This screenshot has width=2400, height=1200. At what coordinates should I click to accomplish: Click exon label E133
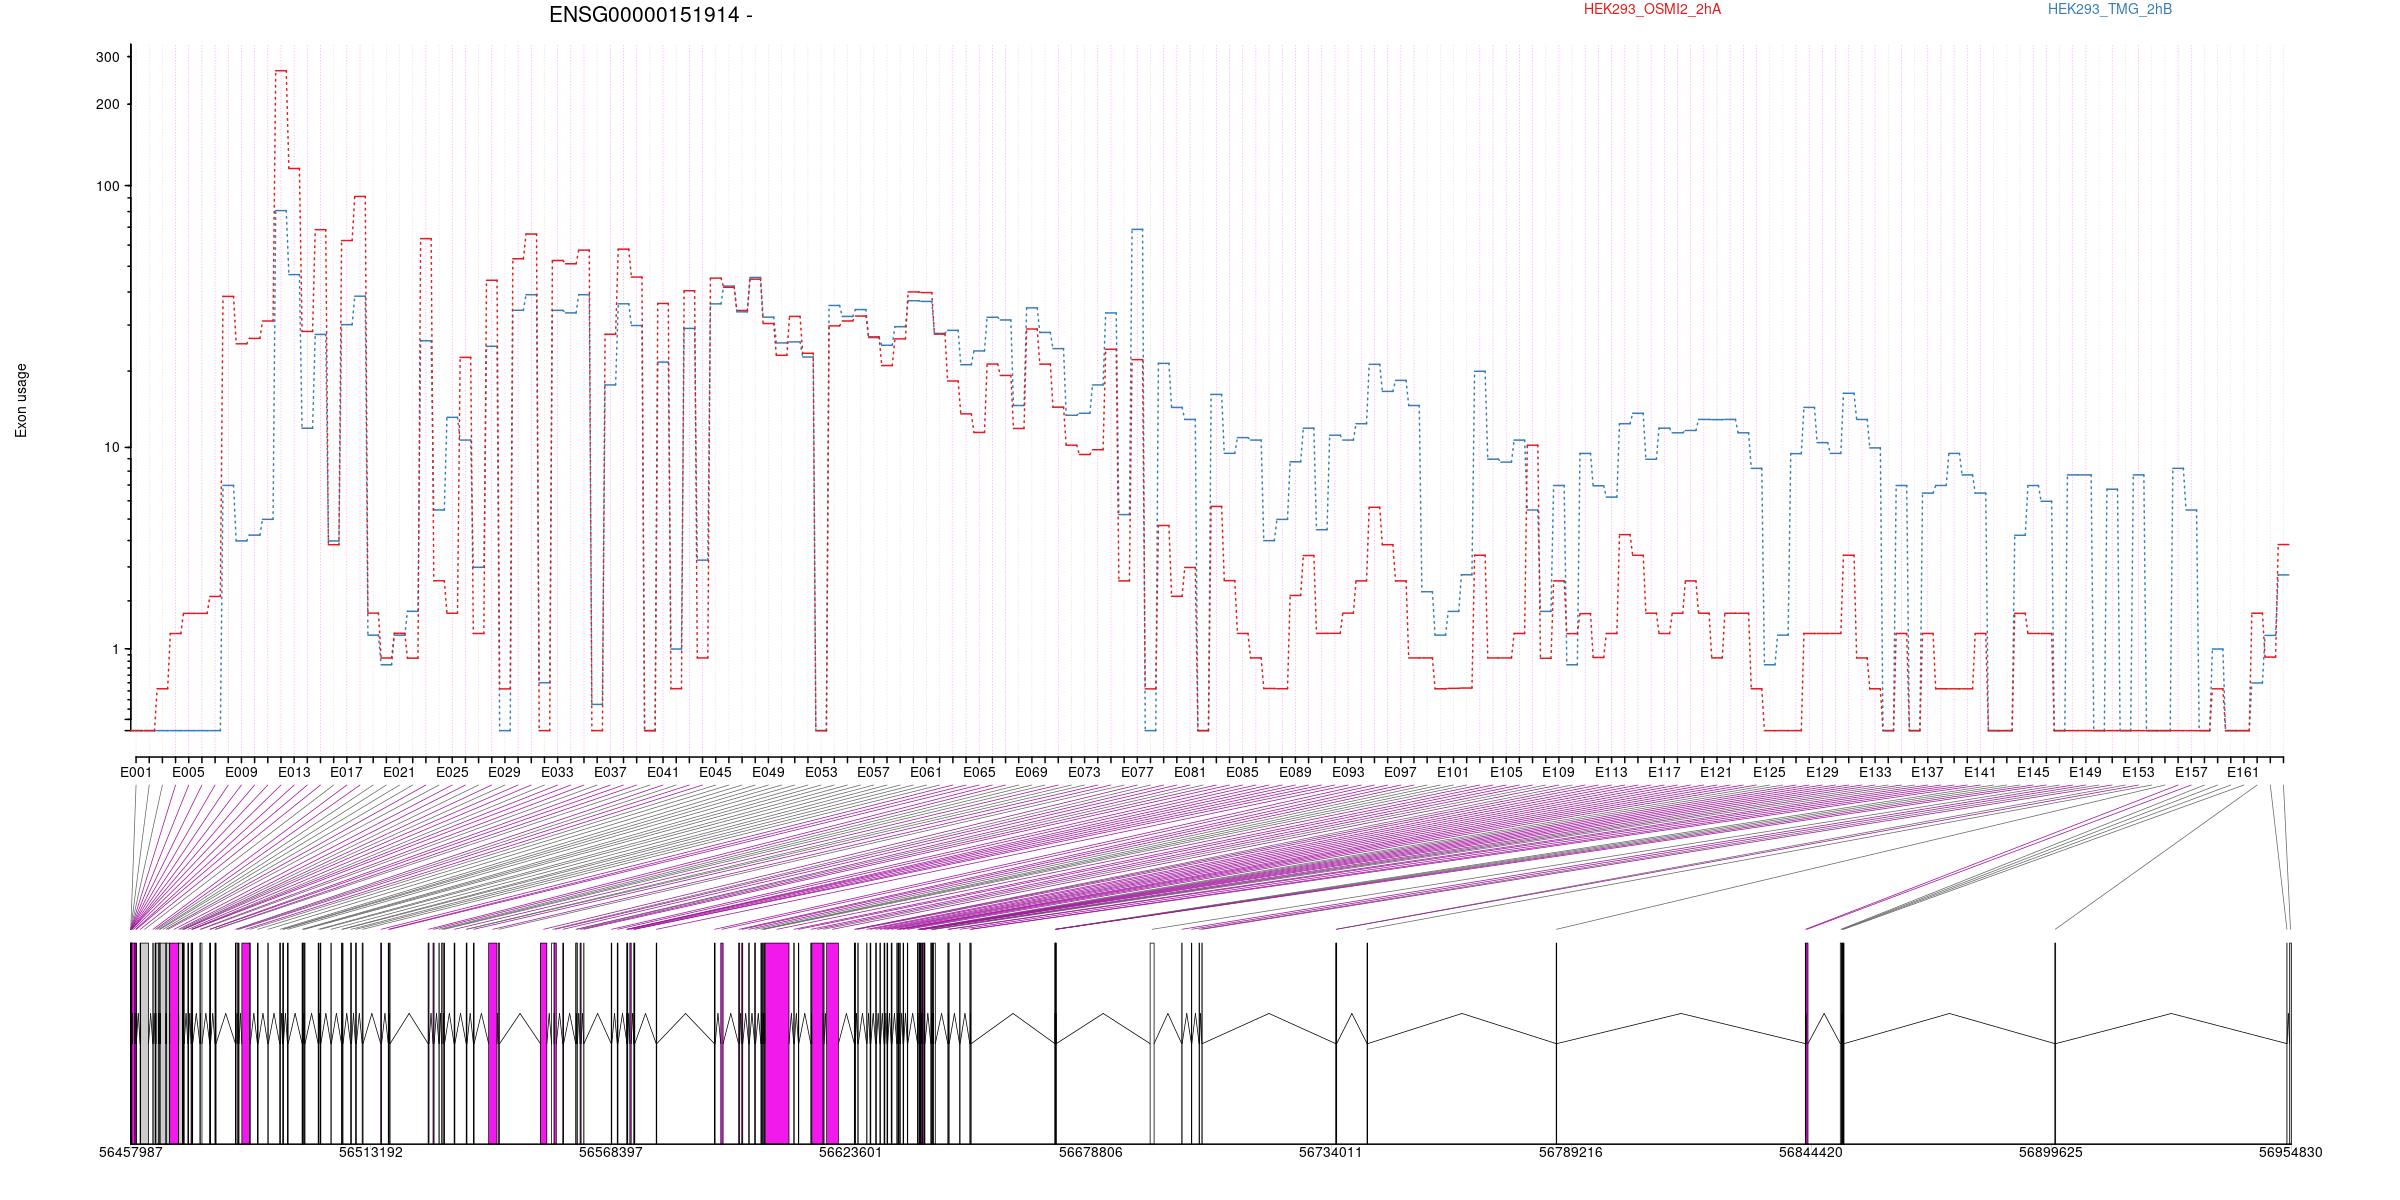pyautogui.click(x=1875, y=772)
